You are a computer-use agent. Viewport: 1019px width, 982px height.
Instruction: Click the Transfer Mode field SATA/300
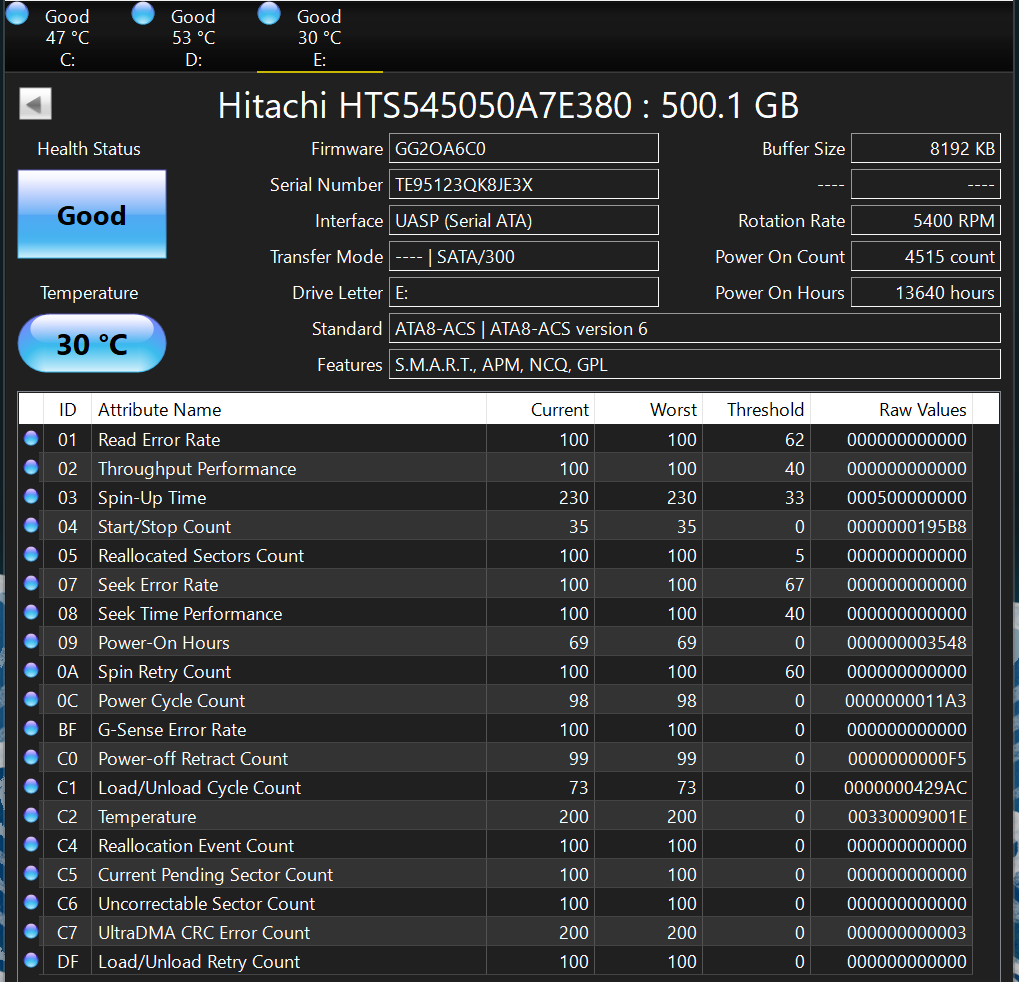pos(523,257)
